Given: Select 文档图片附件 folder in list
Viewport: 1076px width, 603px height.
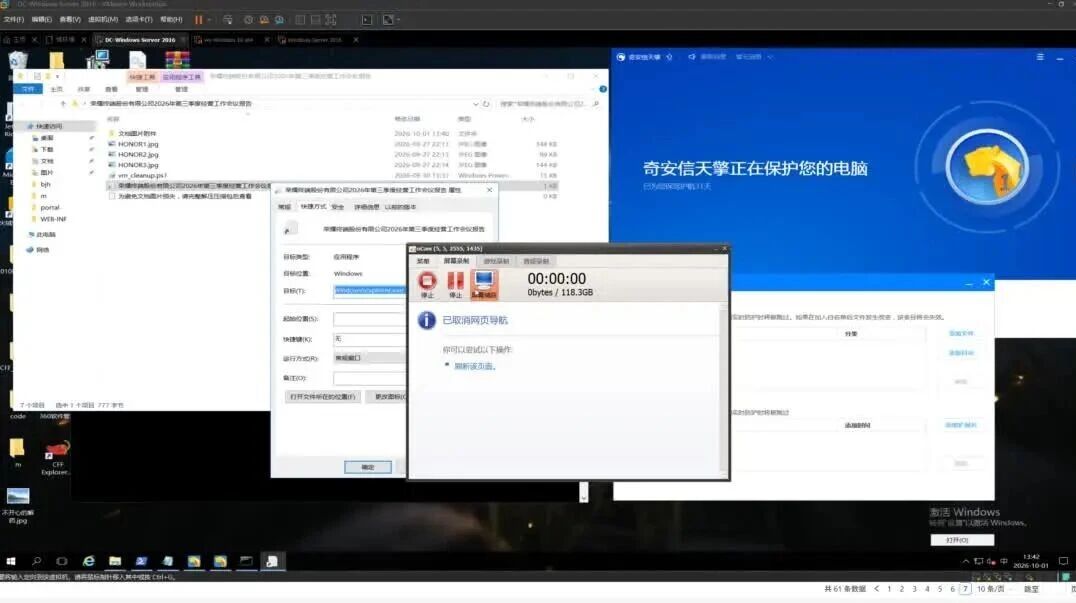Looking at the screenshot, I should tap(137, 133).
